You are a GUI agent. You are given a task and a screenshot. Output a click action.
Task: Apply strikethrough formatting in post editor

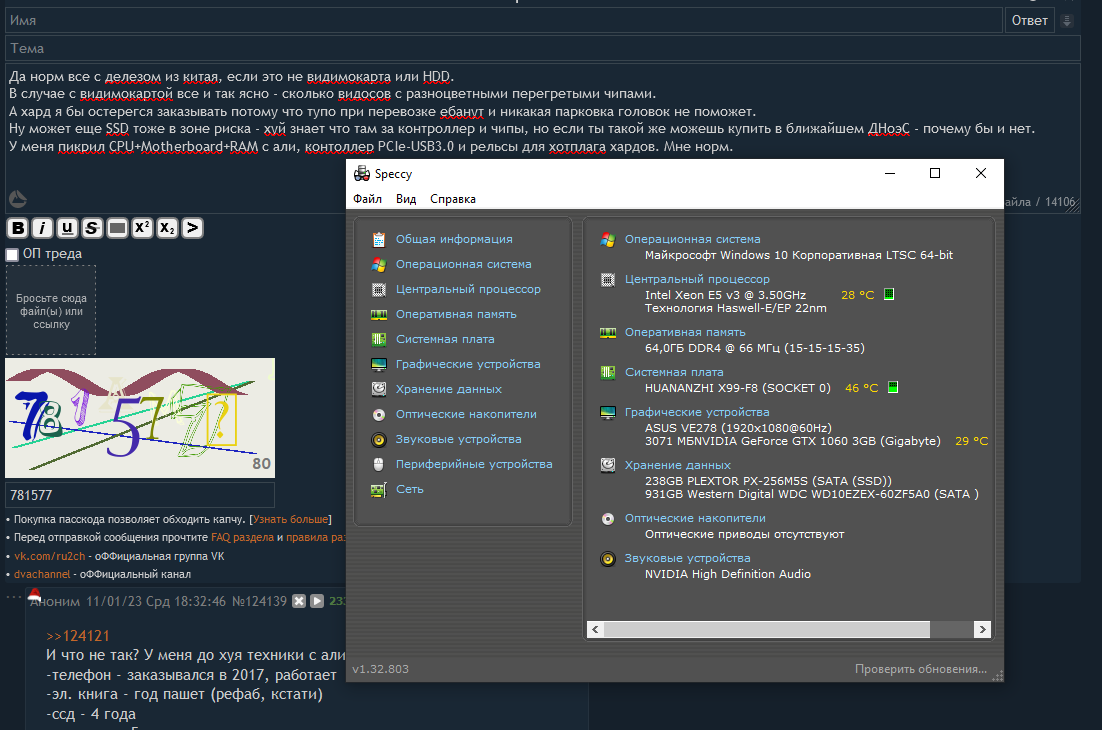click(x=92, y=228)
